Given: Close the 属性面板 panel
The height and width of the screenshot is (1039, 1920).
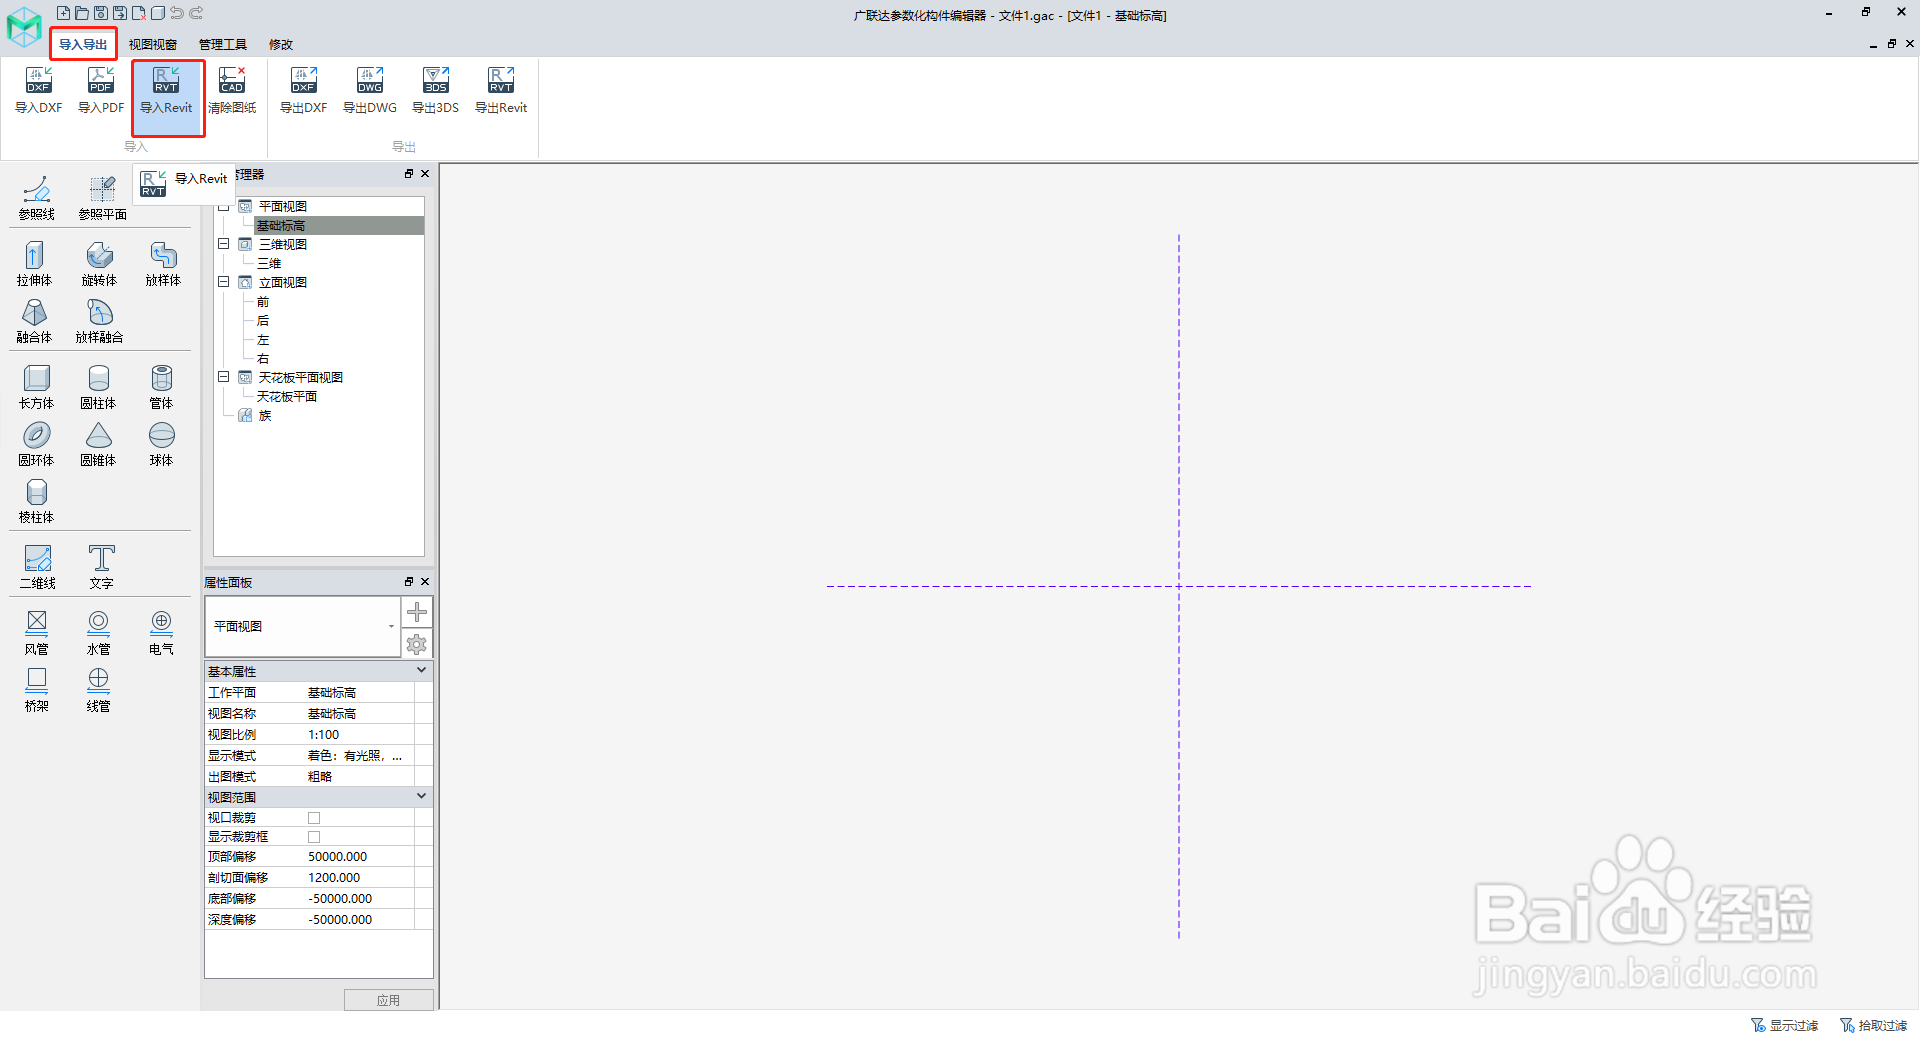Looking at the screenshot, I should 425,582.
